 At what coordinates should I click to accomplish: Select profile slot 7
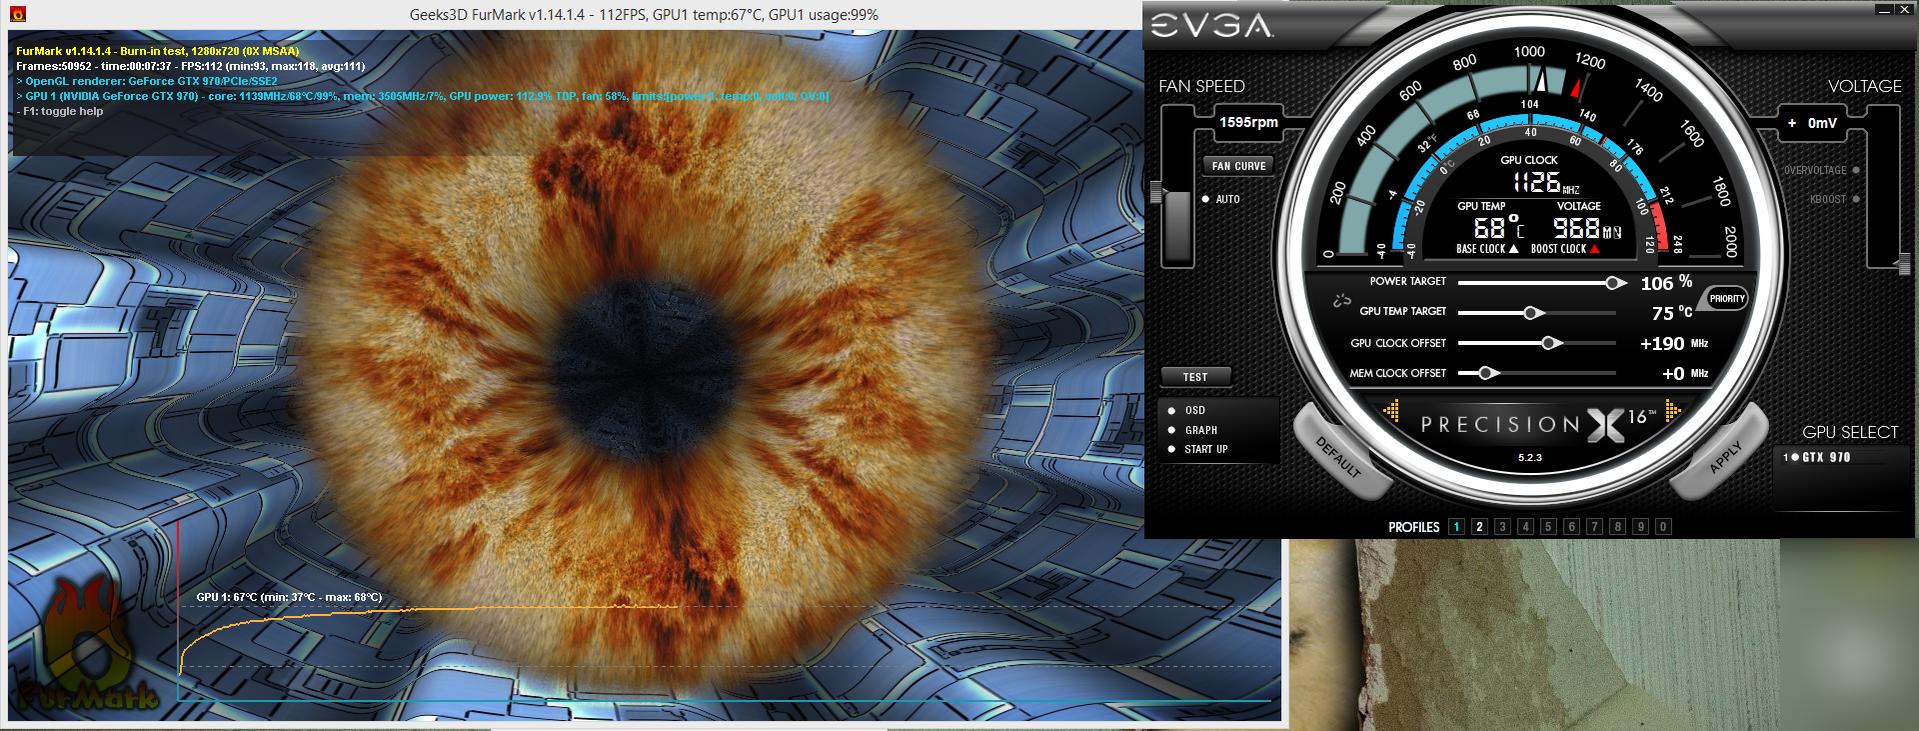(x=1594, y=527)
